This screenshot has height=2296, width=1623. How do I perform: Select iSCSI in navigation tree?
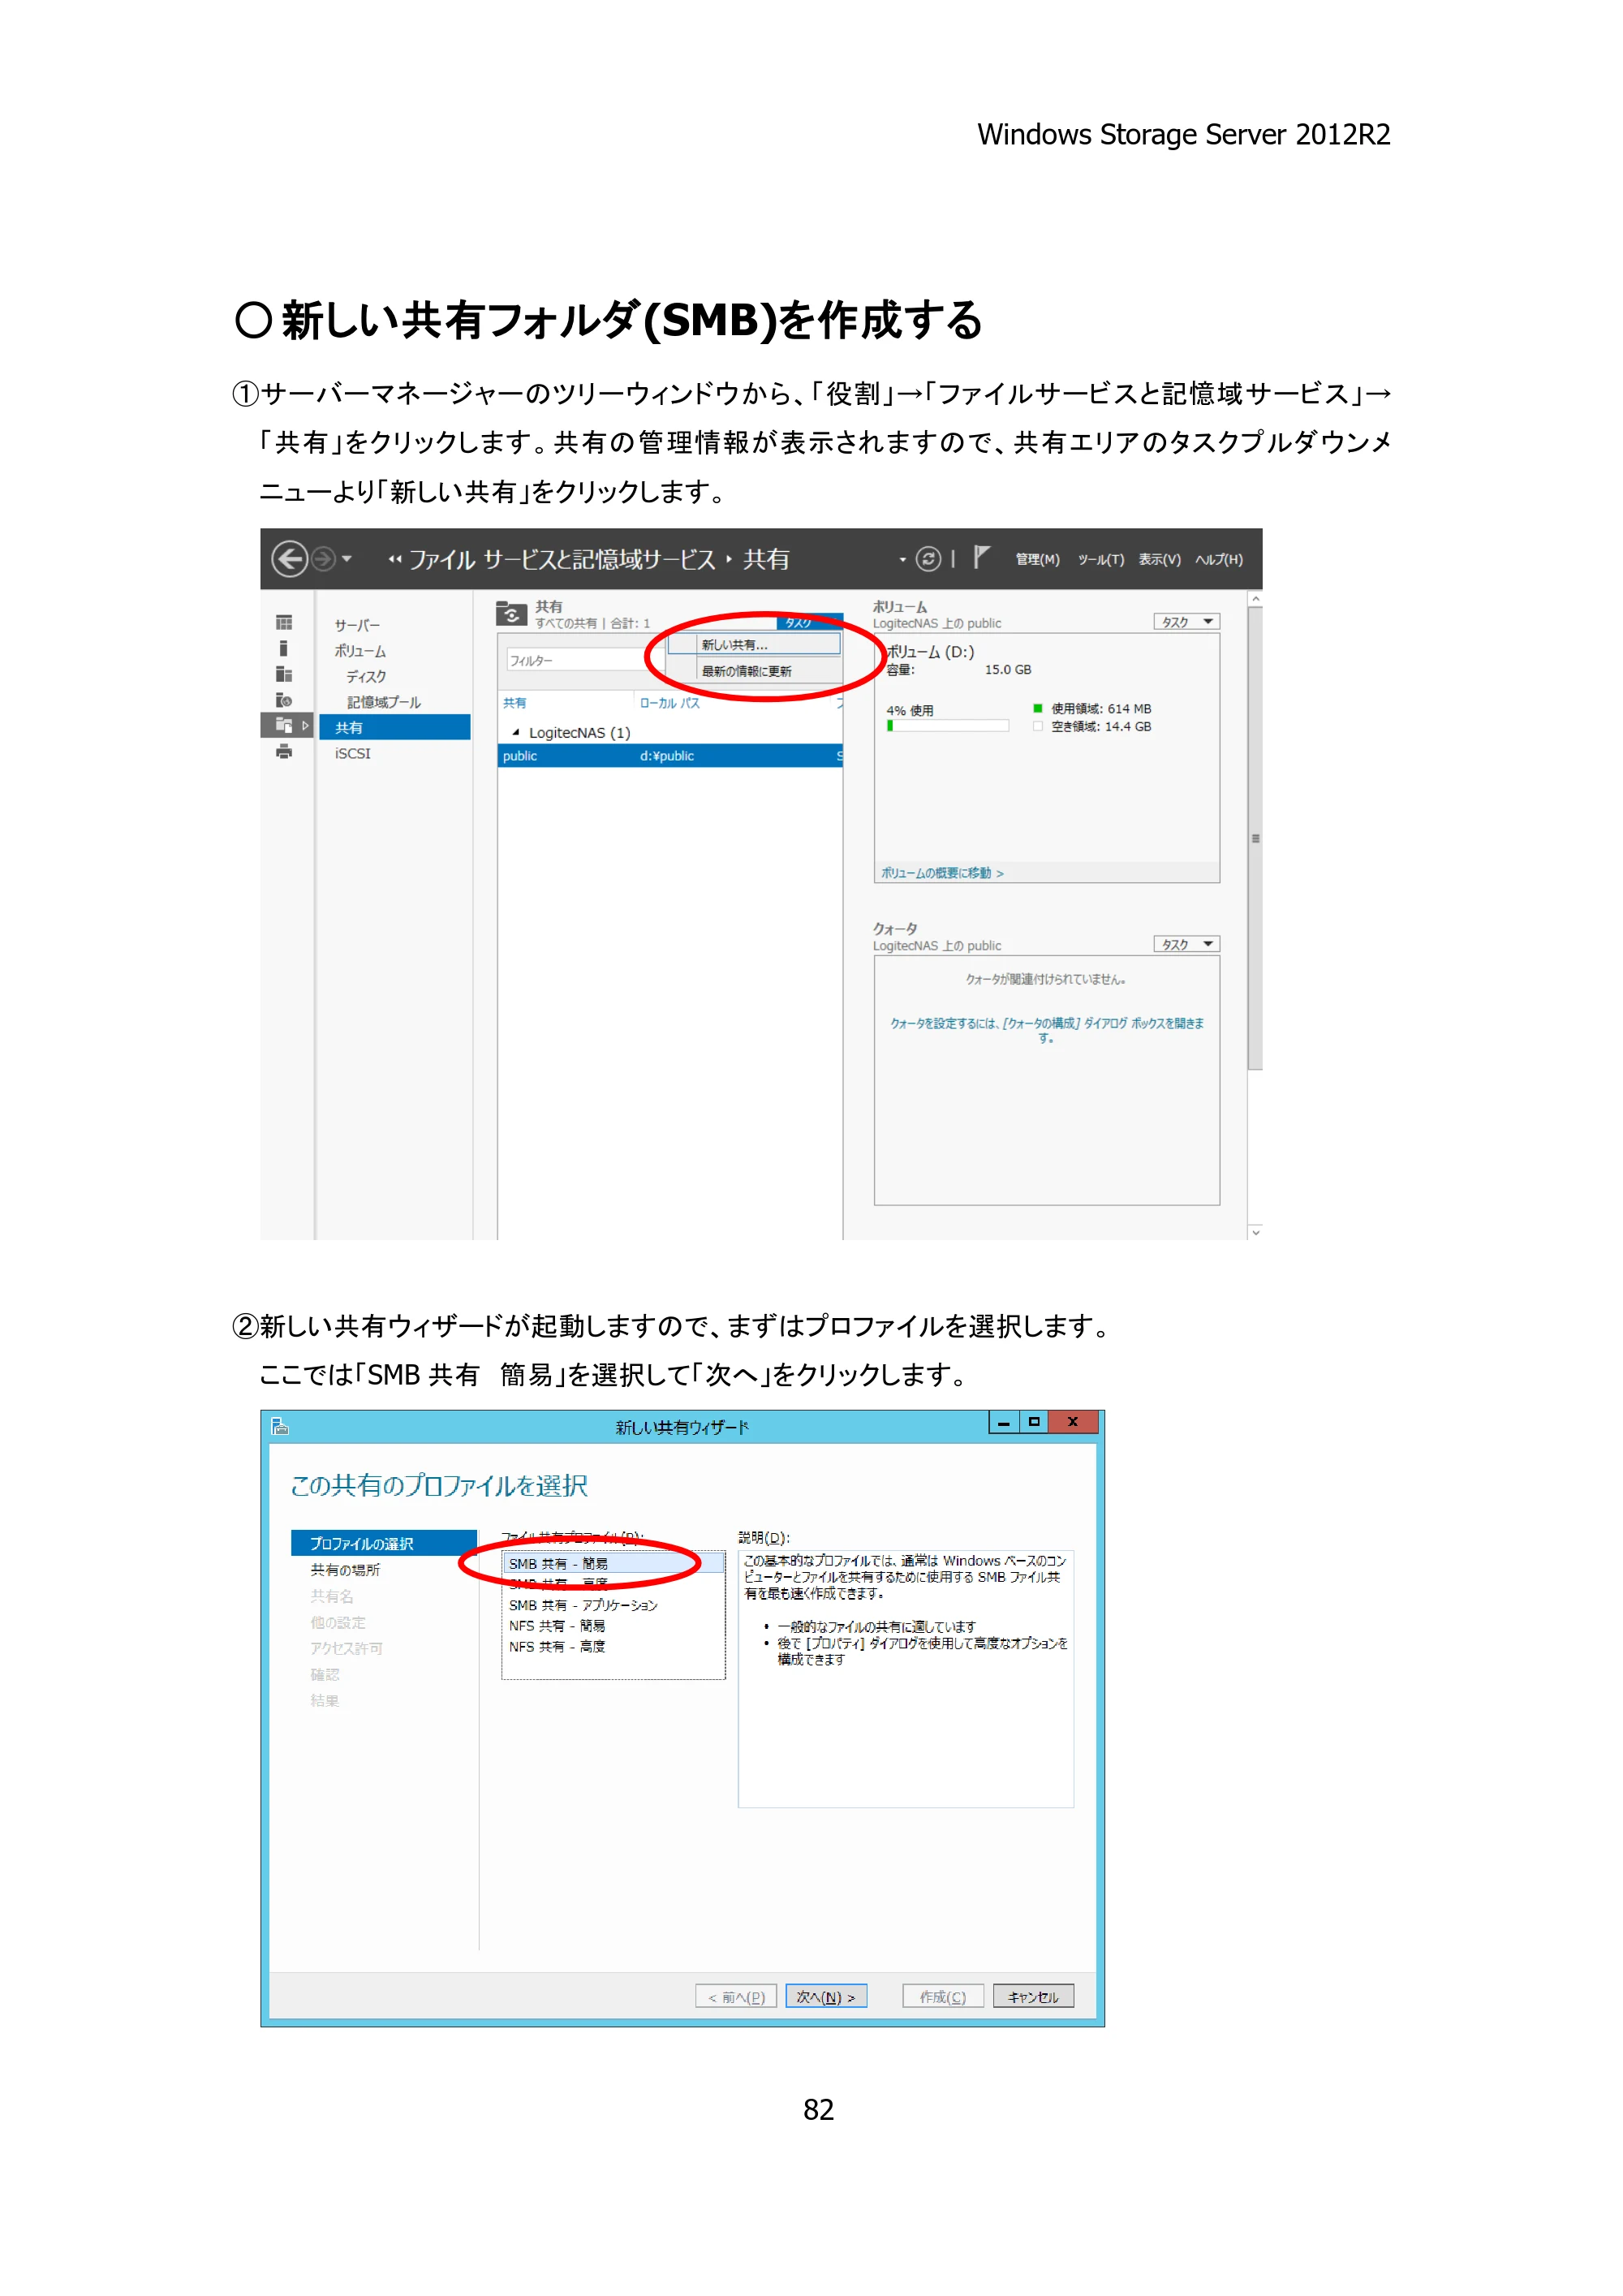(352, 753)
